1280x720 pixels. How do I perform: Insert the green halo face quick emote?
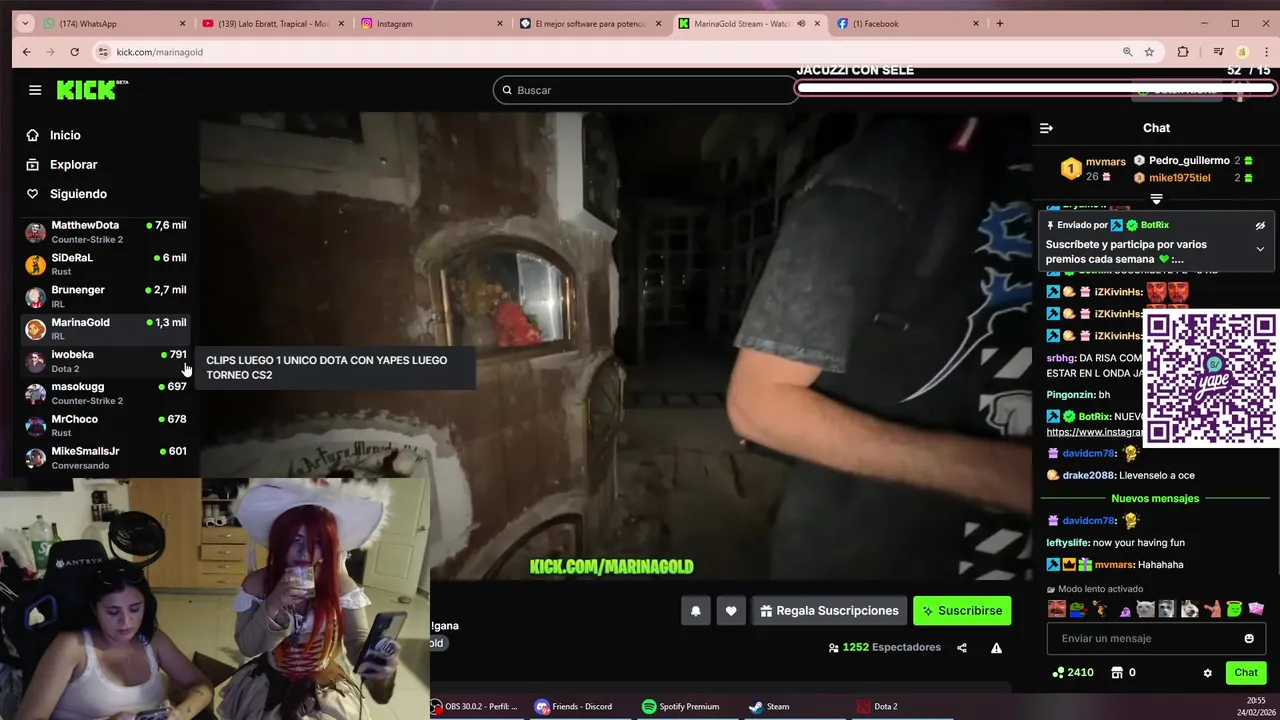click(x=1234, y=609)
